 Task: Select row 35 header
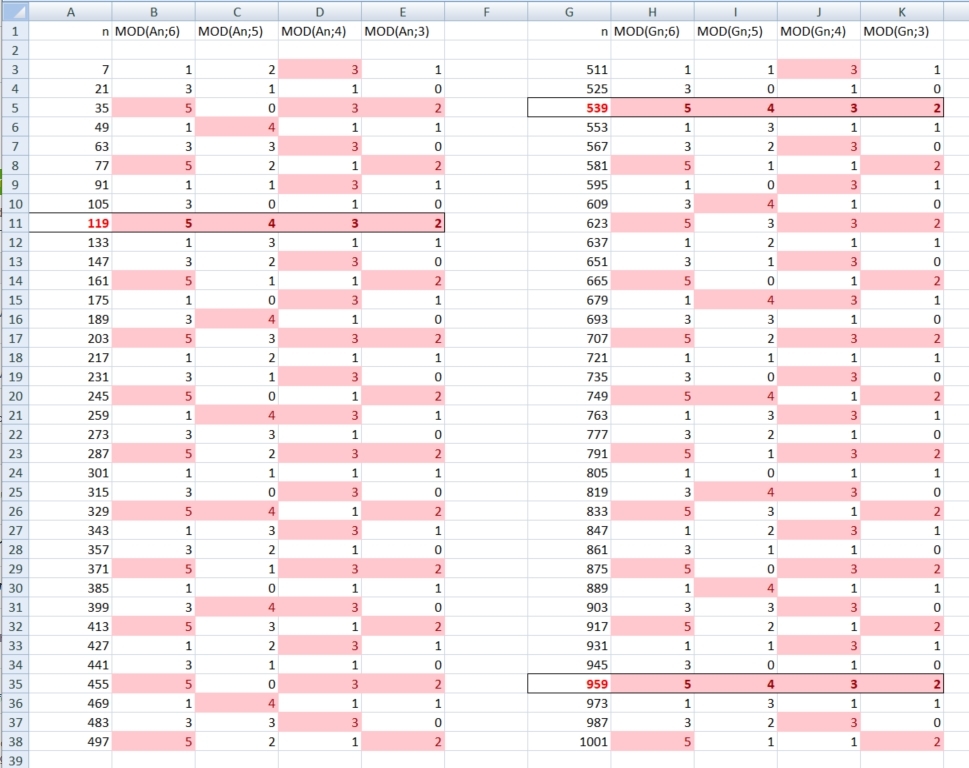(x=15, y=684)
